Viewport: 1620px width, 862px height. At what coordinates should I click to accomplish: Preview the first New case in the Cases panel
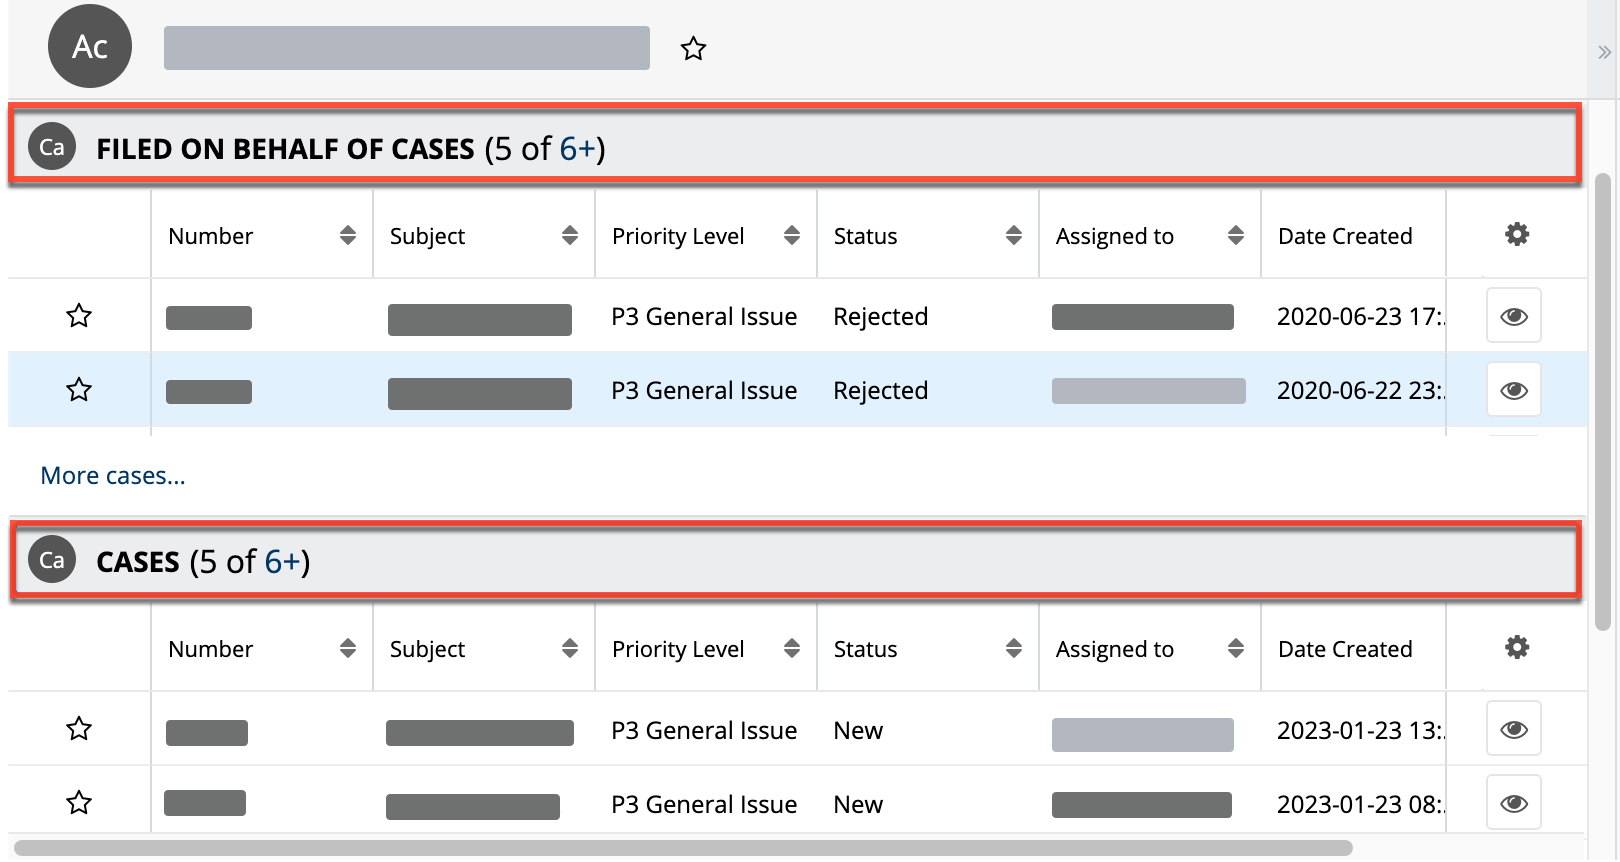tap(1513, 728)
